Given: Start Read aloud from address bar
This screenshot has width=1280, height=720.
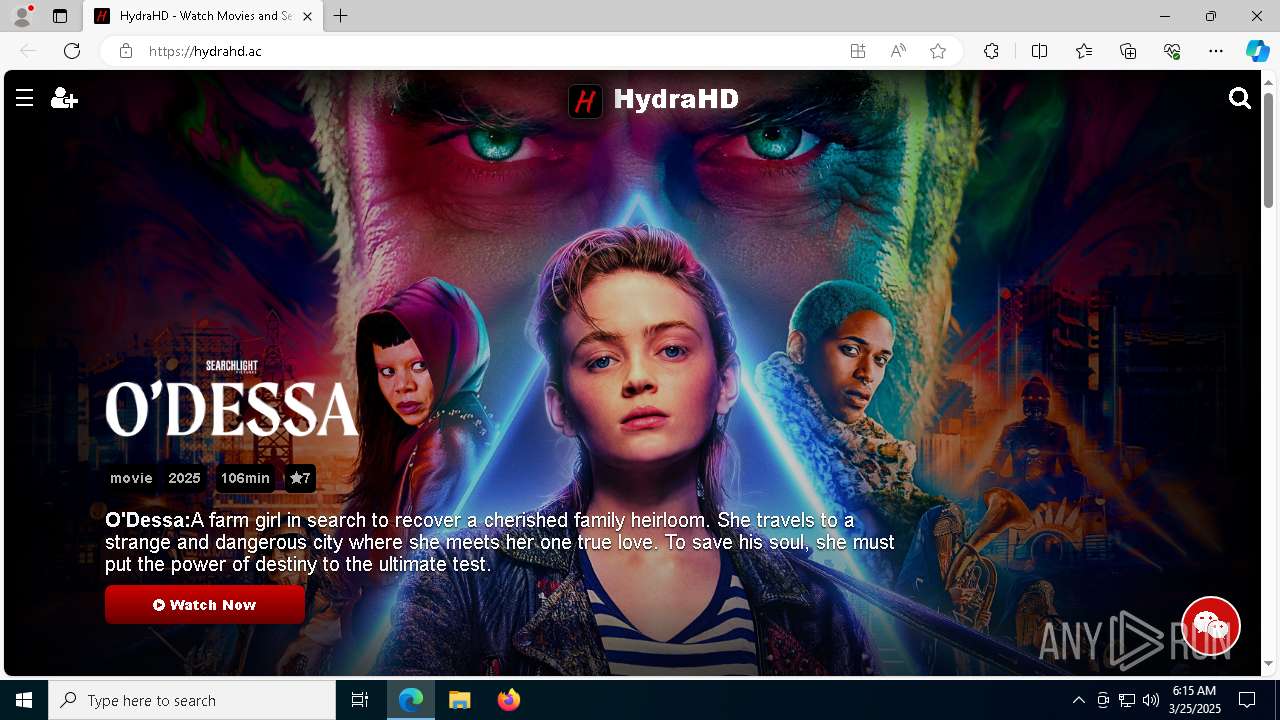Looking at the screenshot, I should point(898,51).
